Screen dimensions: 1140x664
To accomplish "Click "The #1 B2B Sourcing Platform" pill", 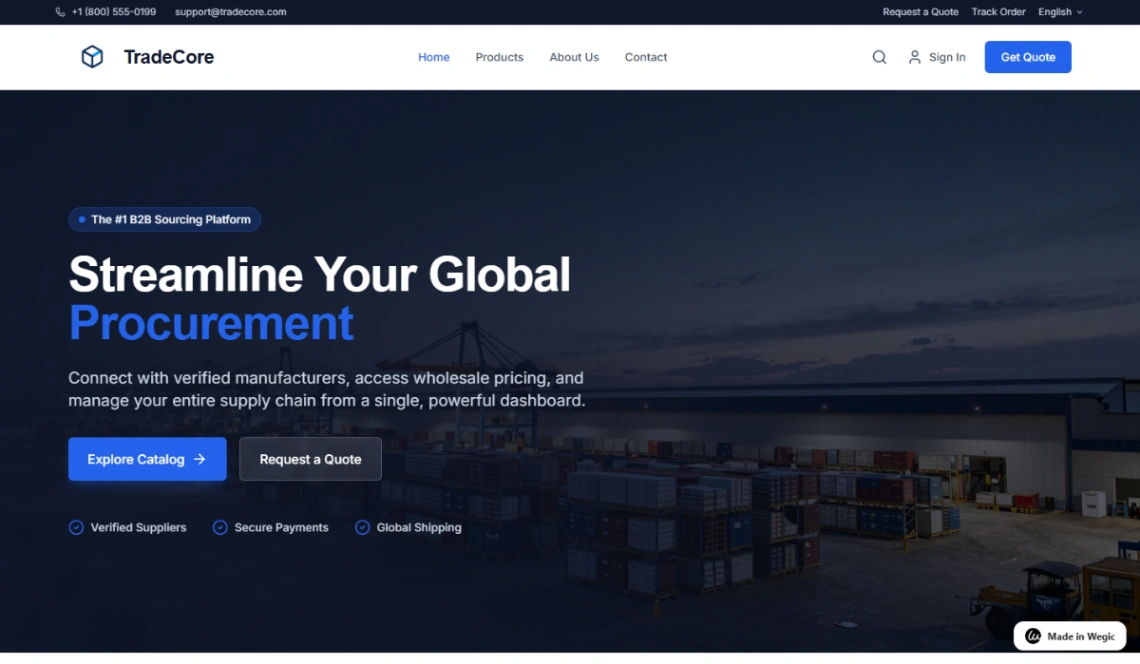I will pyautogui.click(x=164, y=220).
